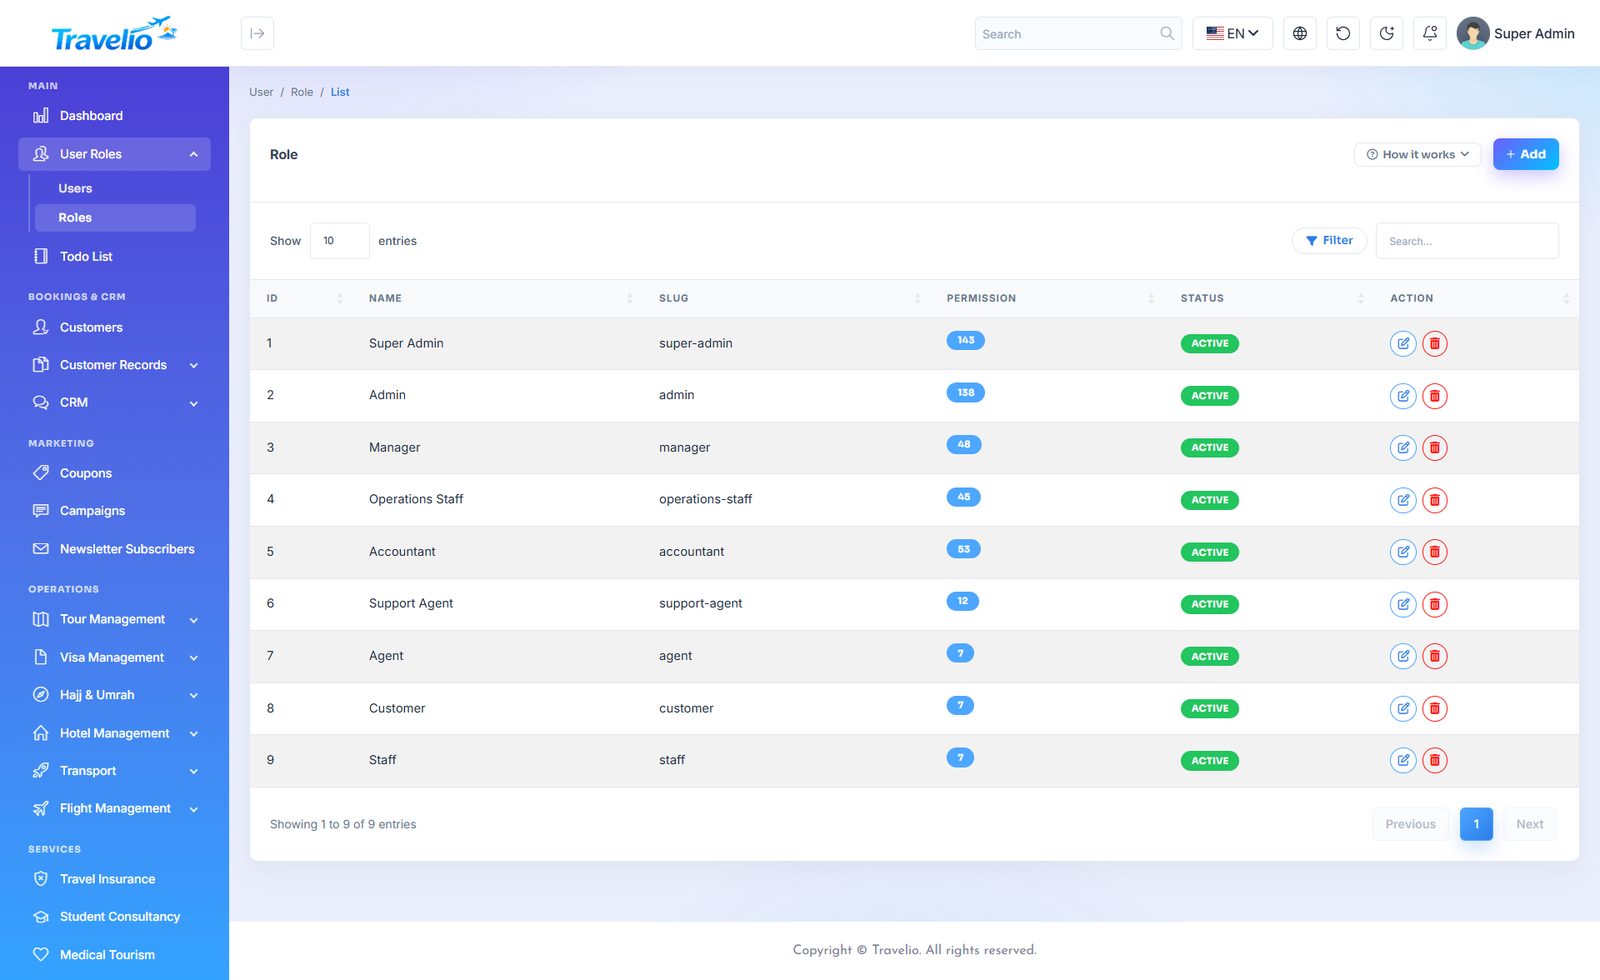Edit the Support Agent role
Image resolution: width=1600 pixels, height=980 pixels.
pyautogui.click(x=1403, y=604)
